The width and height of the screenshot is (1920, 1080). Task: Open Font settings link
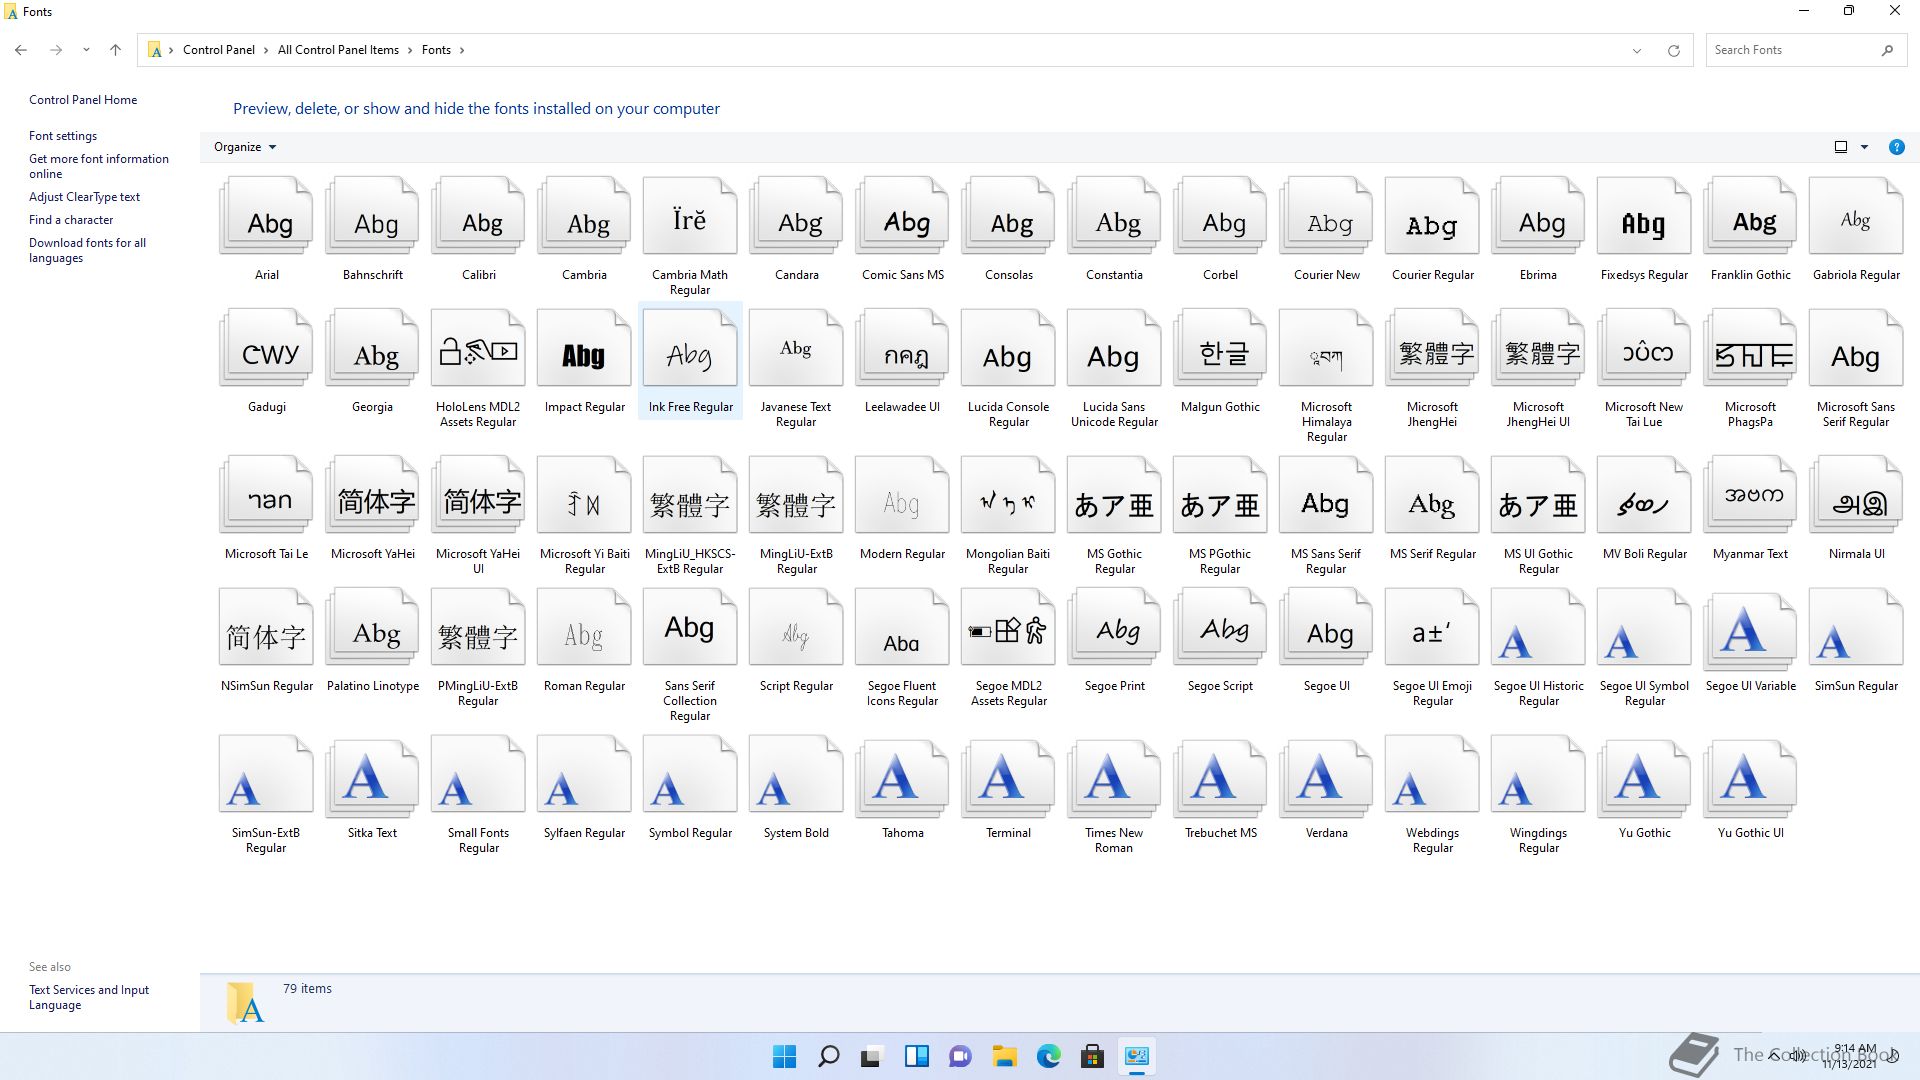coord(63,136)
